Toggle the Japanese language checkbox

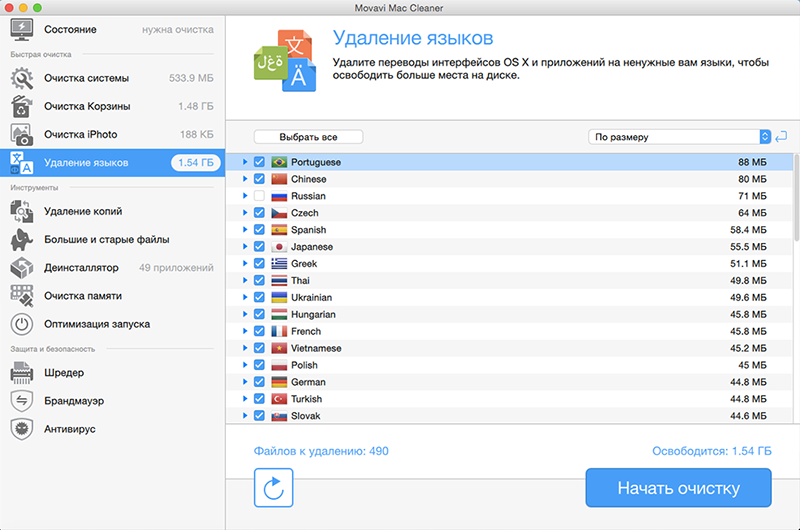259,247
